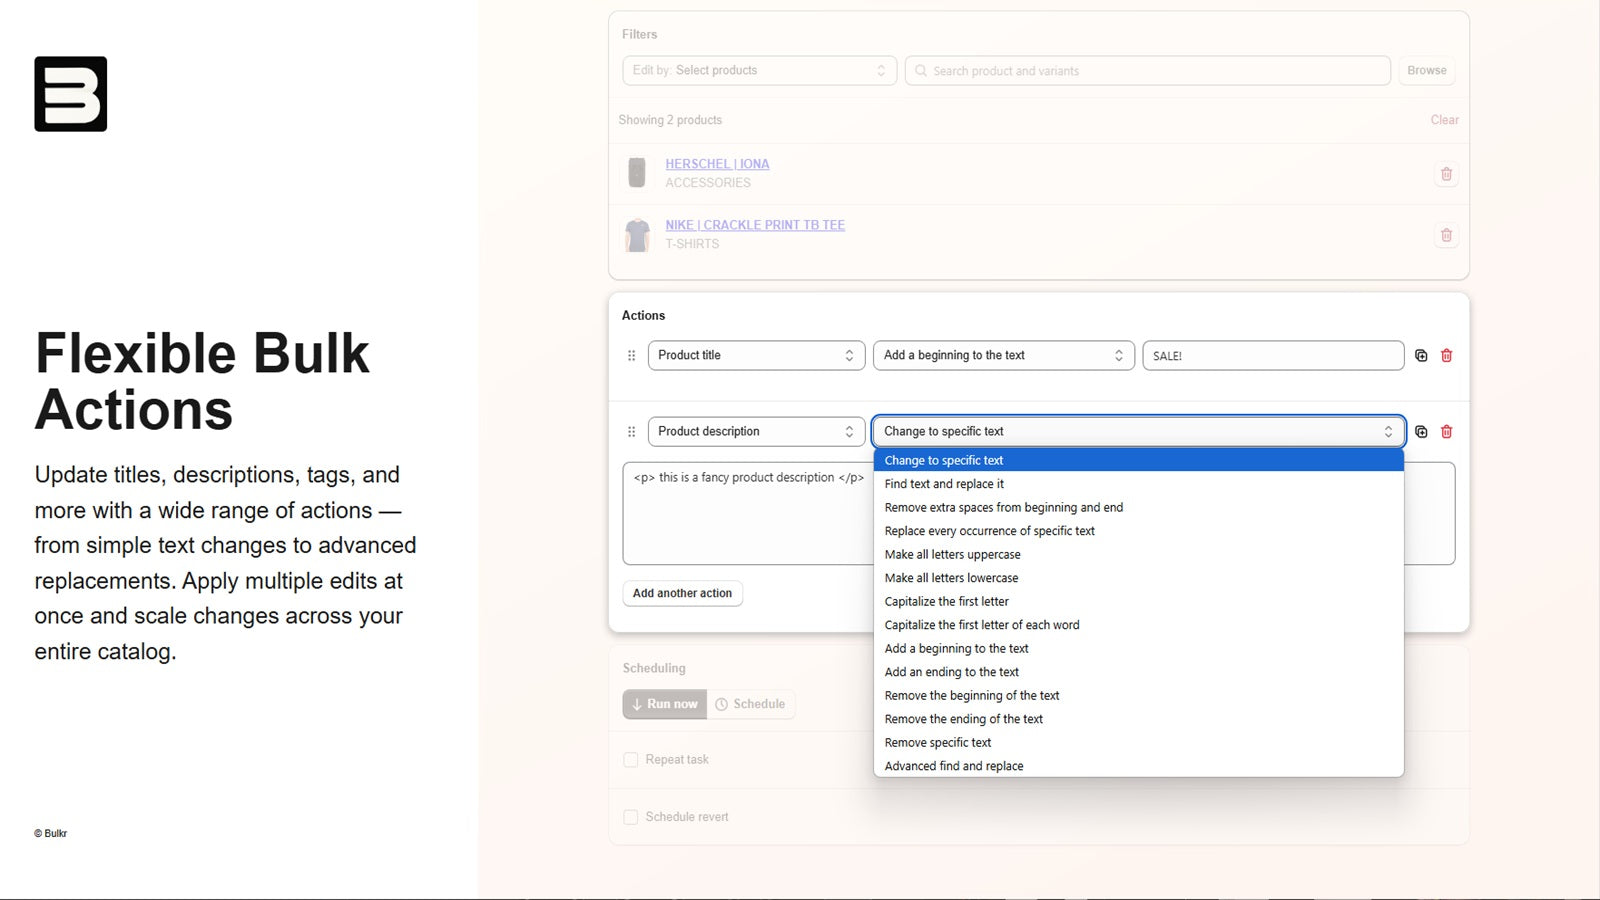The height and width of the screenshot is (900, 1600).
Task: Focus the Search product and variants field
Action: point(1147,71)
